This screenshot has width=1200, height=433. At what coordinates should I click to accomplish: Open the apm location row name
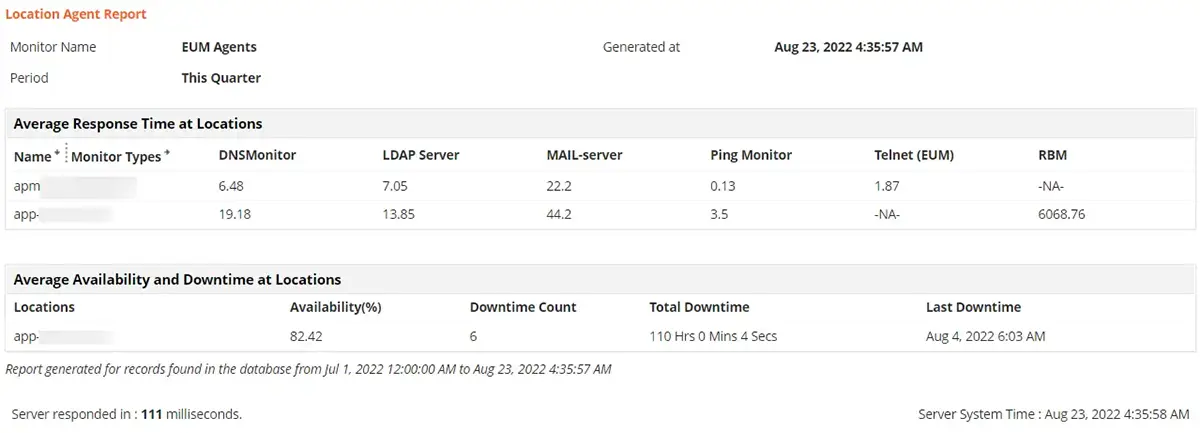[x=26, y=185]
